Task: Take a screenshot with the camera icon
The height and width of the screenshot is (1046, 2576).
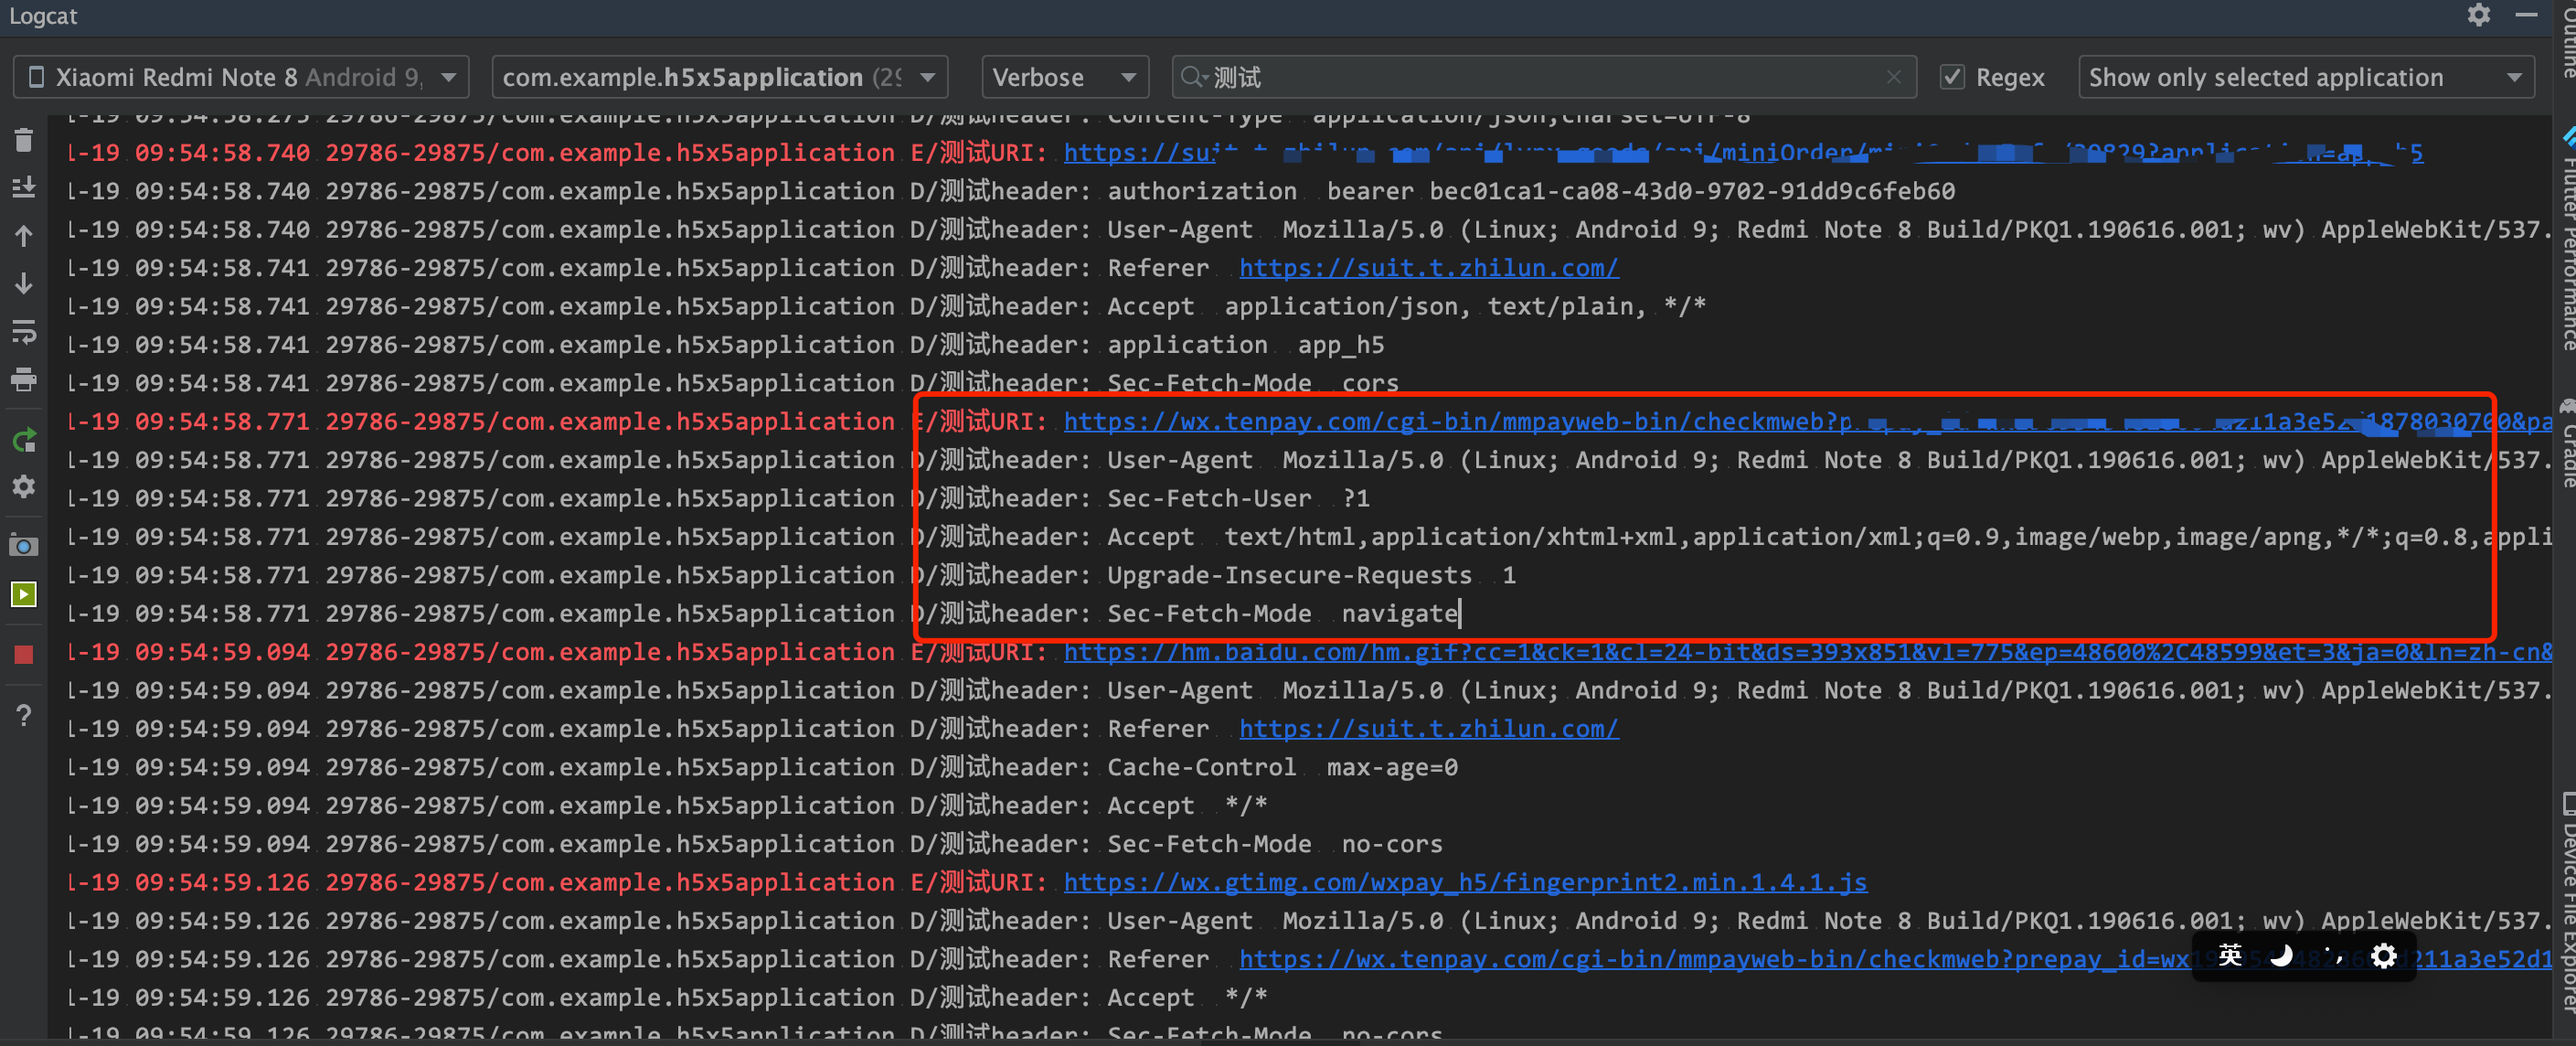Action: (24, 546)
